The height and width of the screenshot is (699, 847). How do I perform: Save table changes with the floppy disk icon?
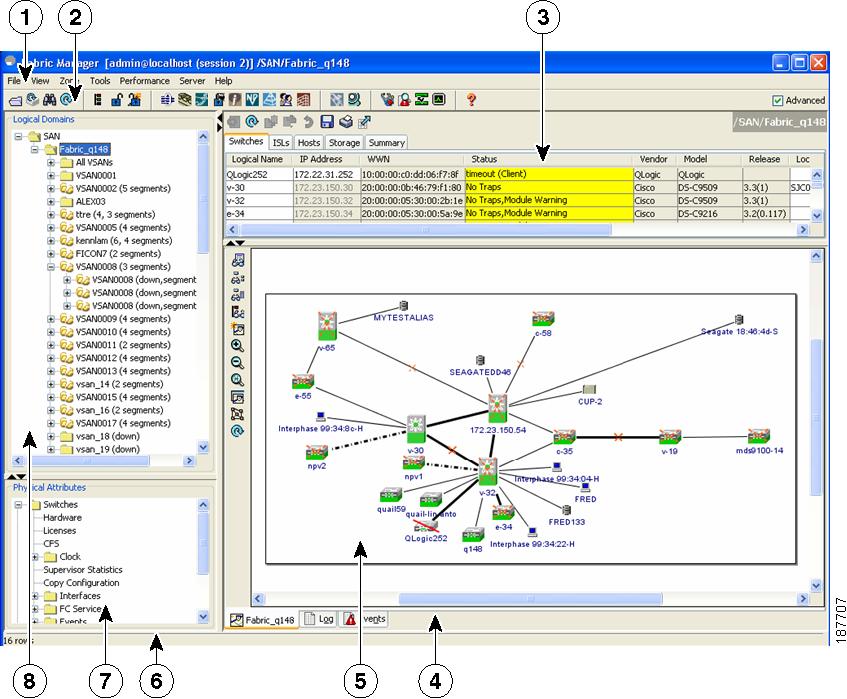tap(327, 122)
